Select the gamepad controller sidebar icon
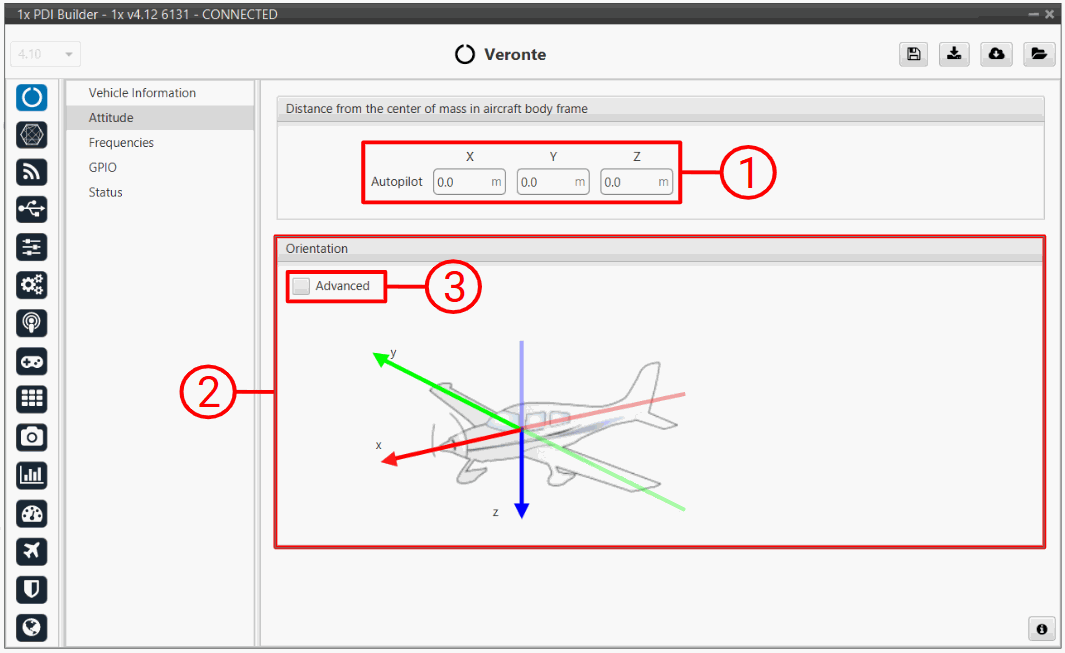Viewport: 1065px width, 653px height. tap(32, 361)
